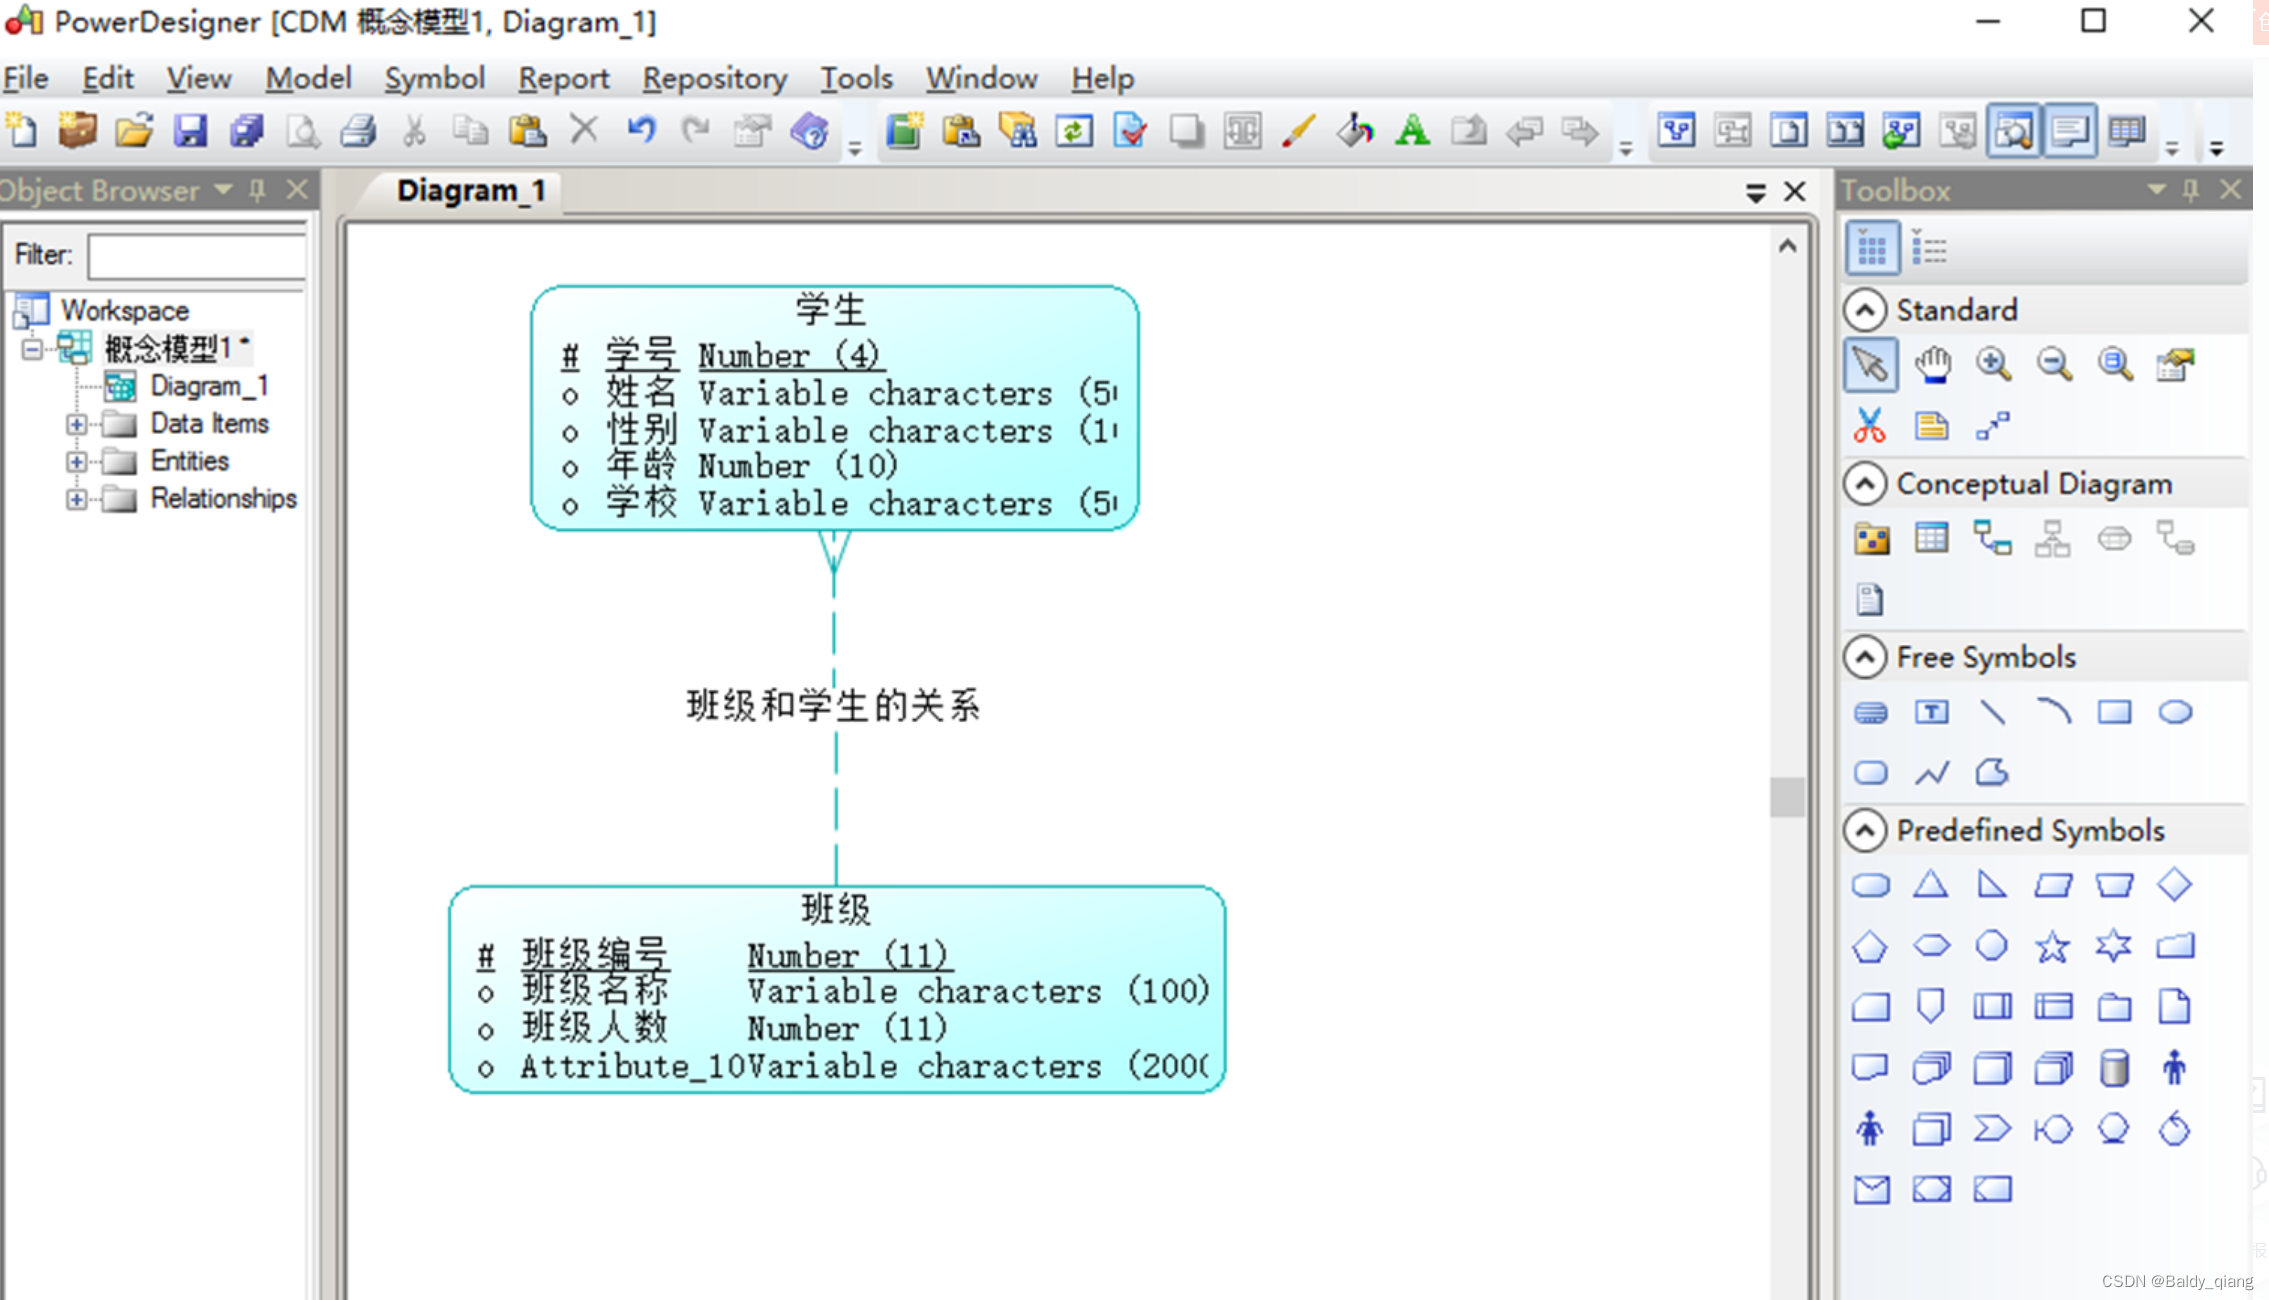Expand the Entities node in Object Browser
Viewport: 2269px width, 1300px height.
(78, 461)
